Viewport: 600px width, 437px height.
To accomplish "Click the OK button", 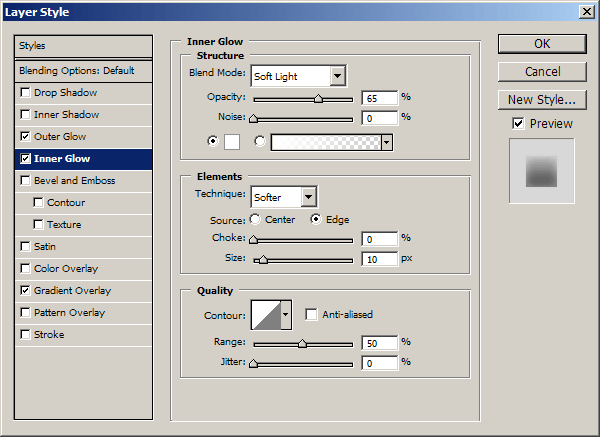I will point(542,43).
